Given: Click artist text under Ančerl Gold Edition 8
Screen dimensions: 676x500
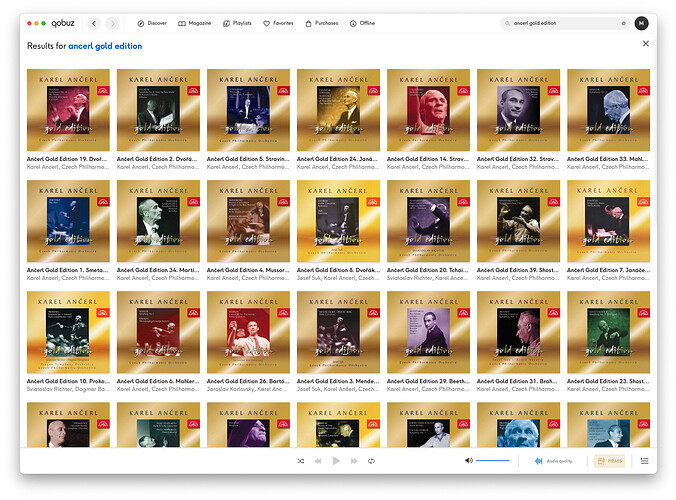Looking at the screenshot, I should 338,278.
